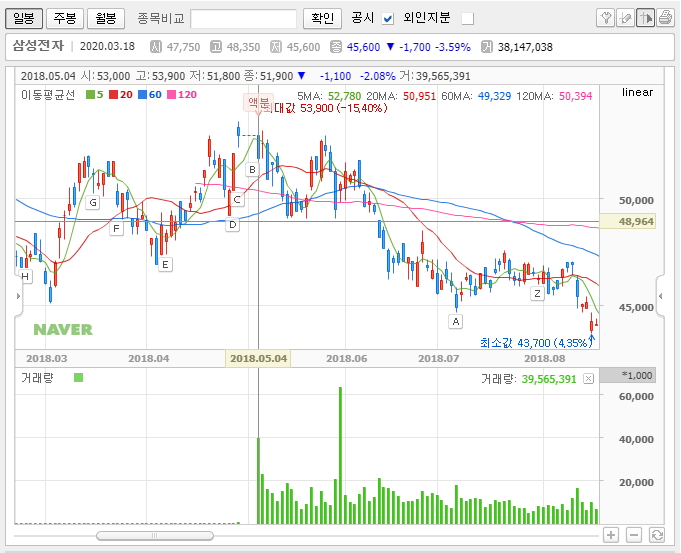
Task: Click the 2018.05.04 date marker on axis
Action: coord(258,358)
